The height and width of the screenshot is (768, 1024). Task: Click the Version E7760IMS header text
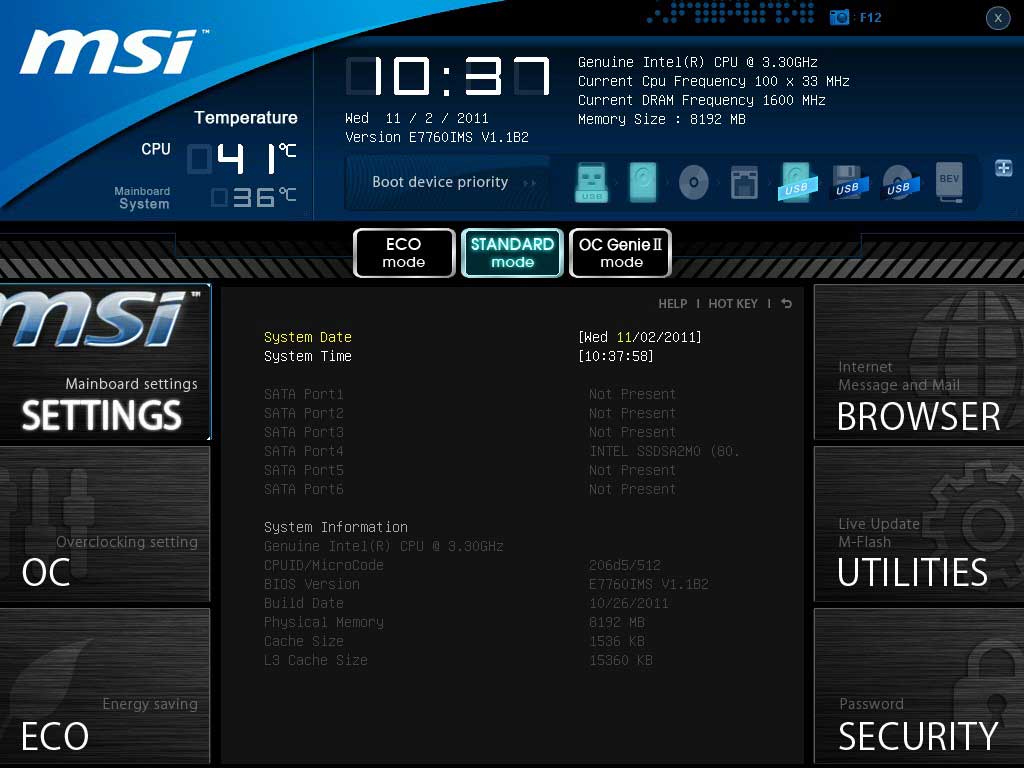(x=437, y=137)
